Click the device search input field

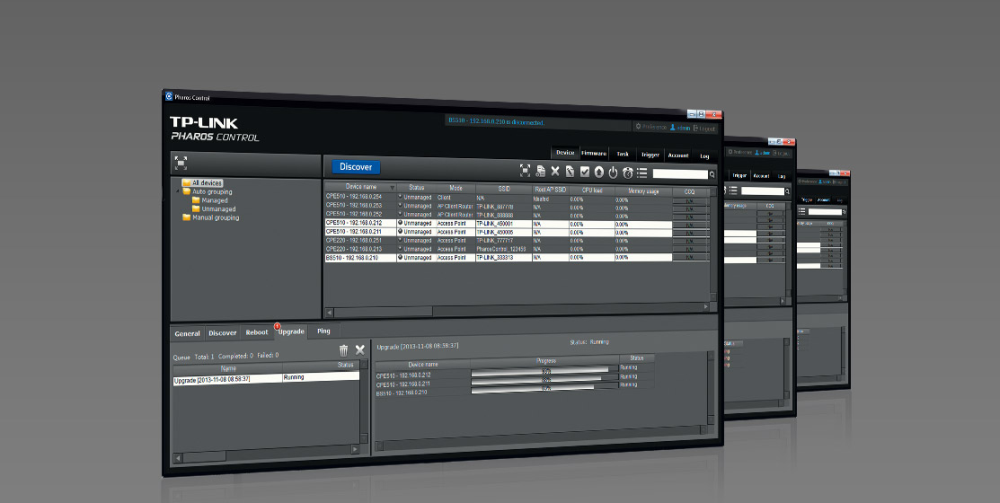[679, 174]
